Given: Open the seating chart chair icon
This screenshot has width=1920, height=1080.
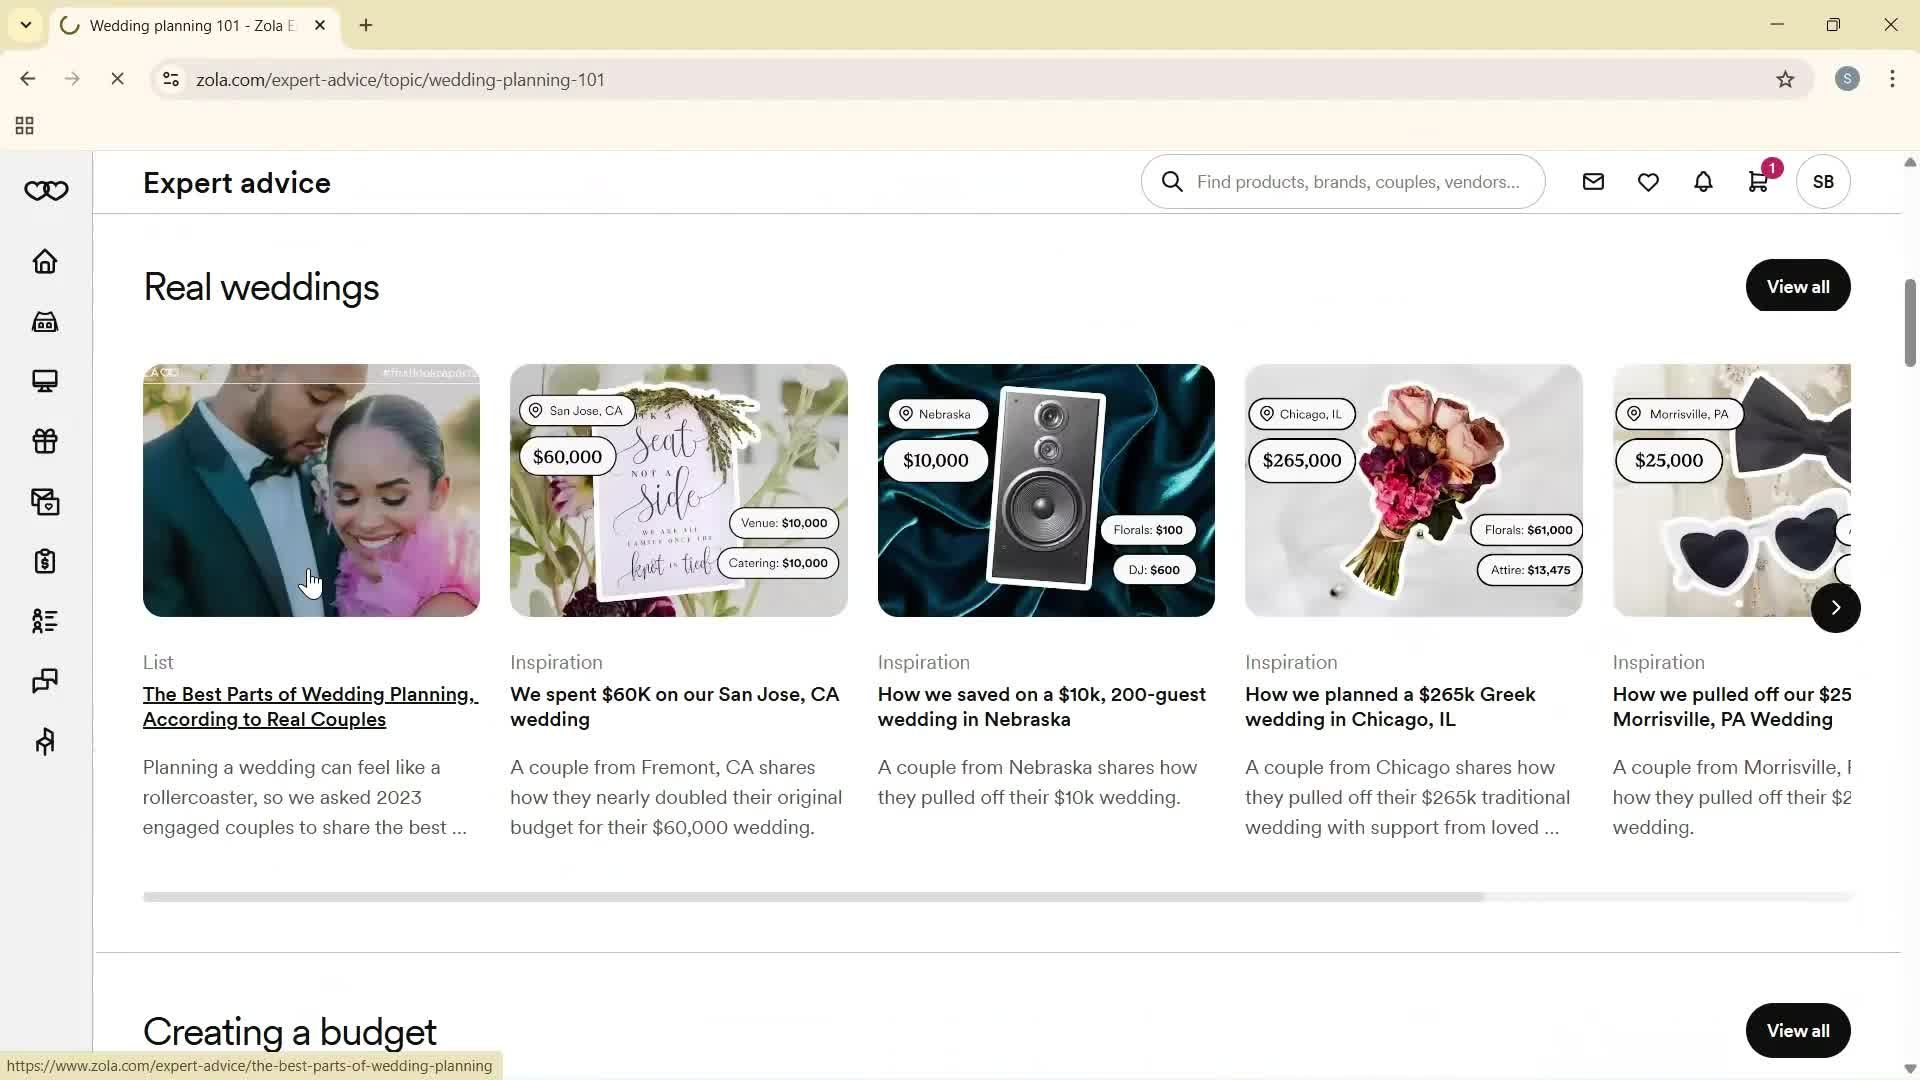Looking at the screenshot, I should 45,741.
